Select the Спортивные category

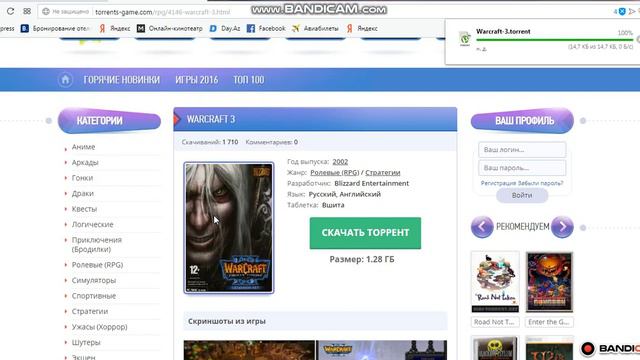pyautogui.click(x=94, y=296)
